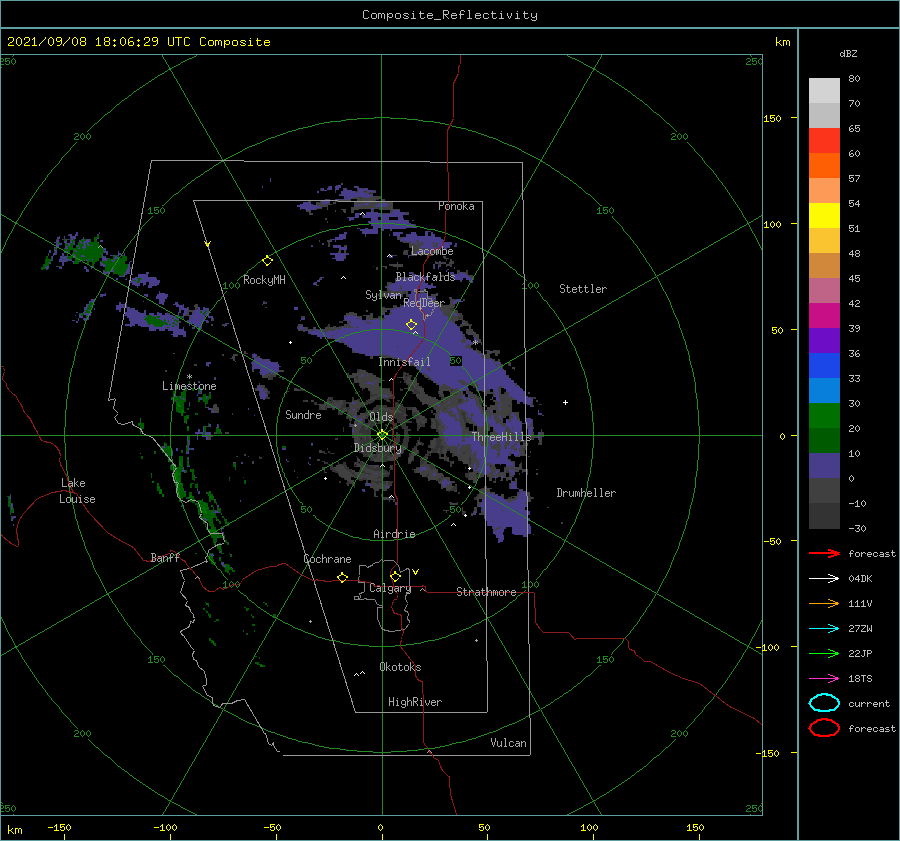Click the dBZ legend heading

coord(848,53)
